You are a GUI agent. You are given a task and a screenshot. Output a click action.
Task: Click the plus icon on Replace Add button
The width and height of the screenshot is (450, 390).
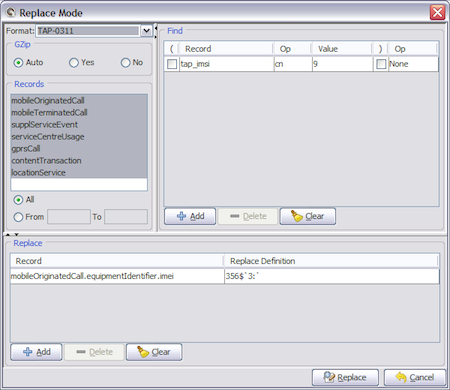(x=28, y=352)
